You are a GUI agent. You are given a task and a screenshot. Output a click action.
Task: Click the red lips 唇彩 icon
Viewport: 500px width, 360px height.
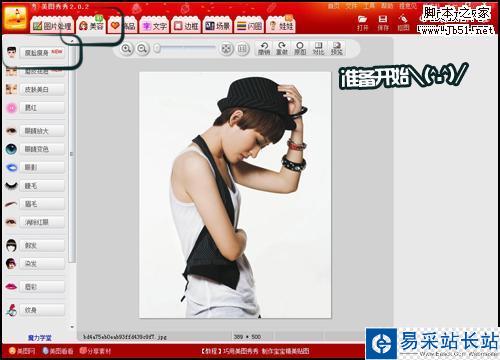pos(11,286)
